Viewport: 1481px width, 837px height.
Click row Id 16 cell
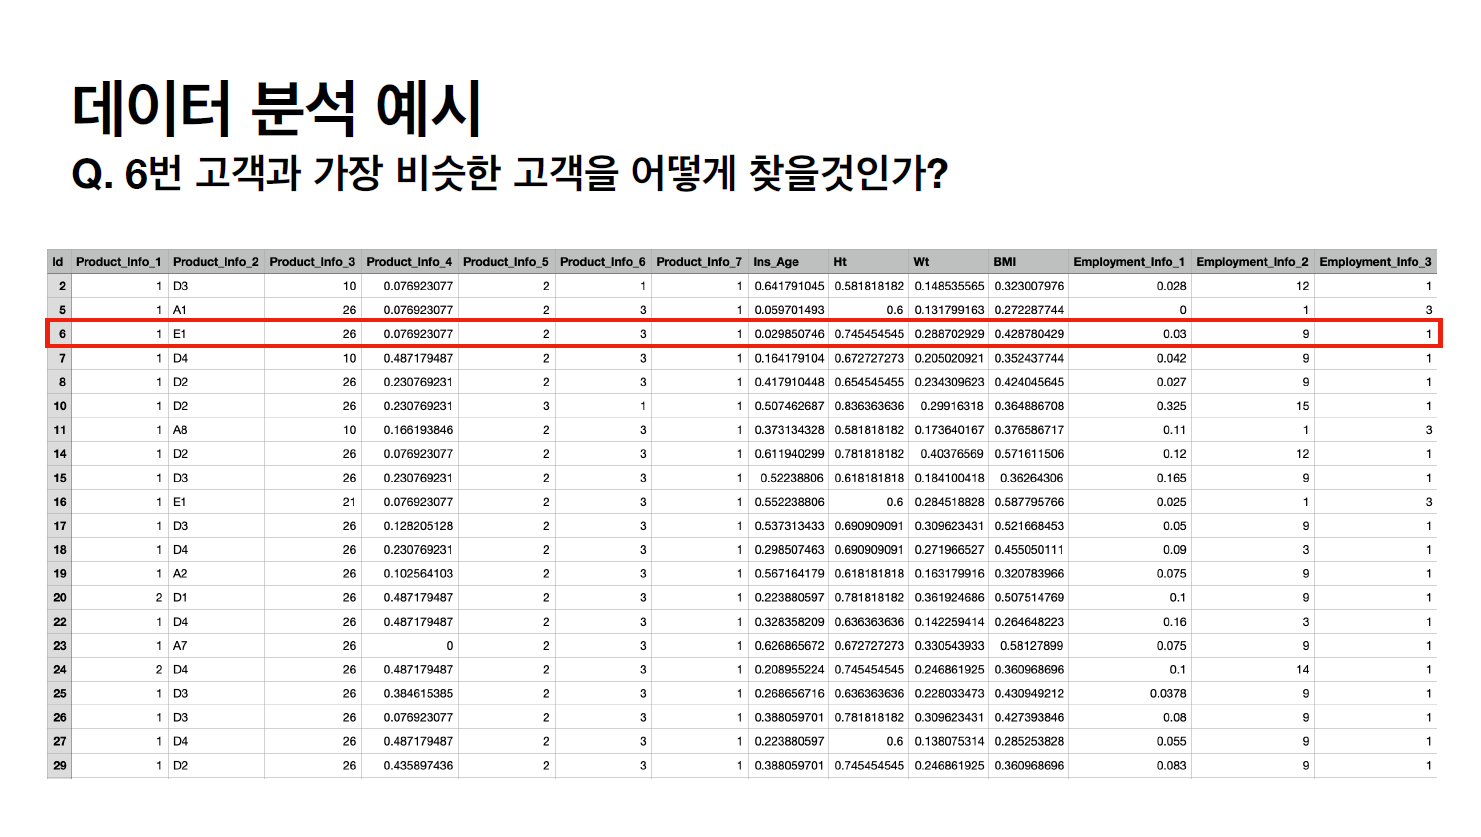59,502
